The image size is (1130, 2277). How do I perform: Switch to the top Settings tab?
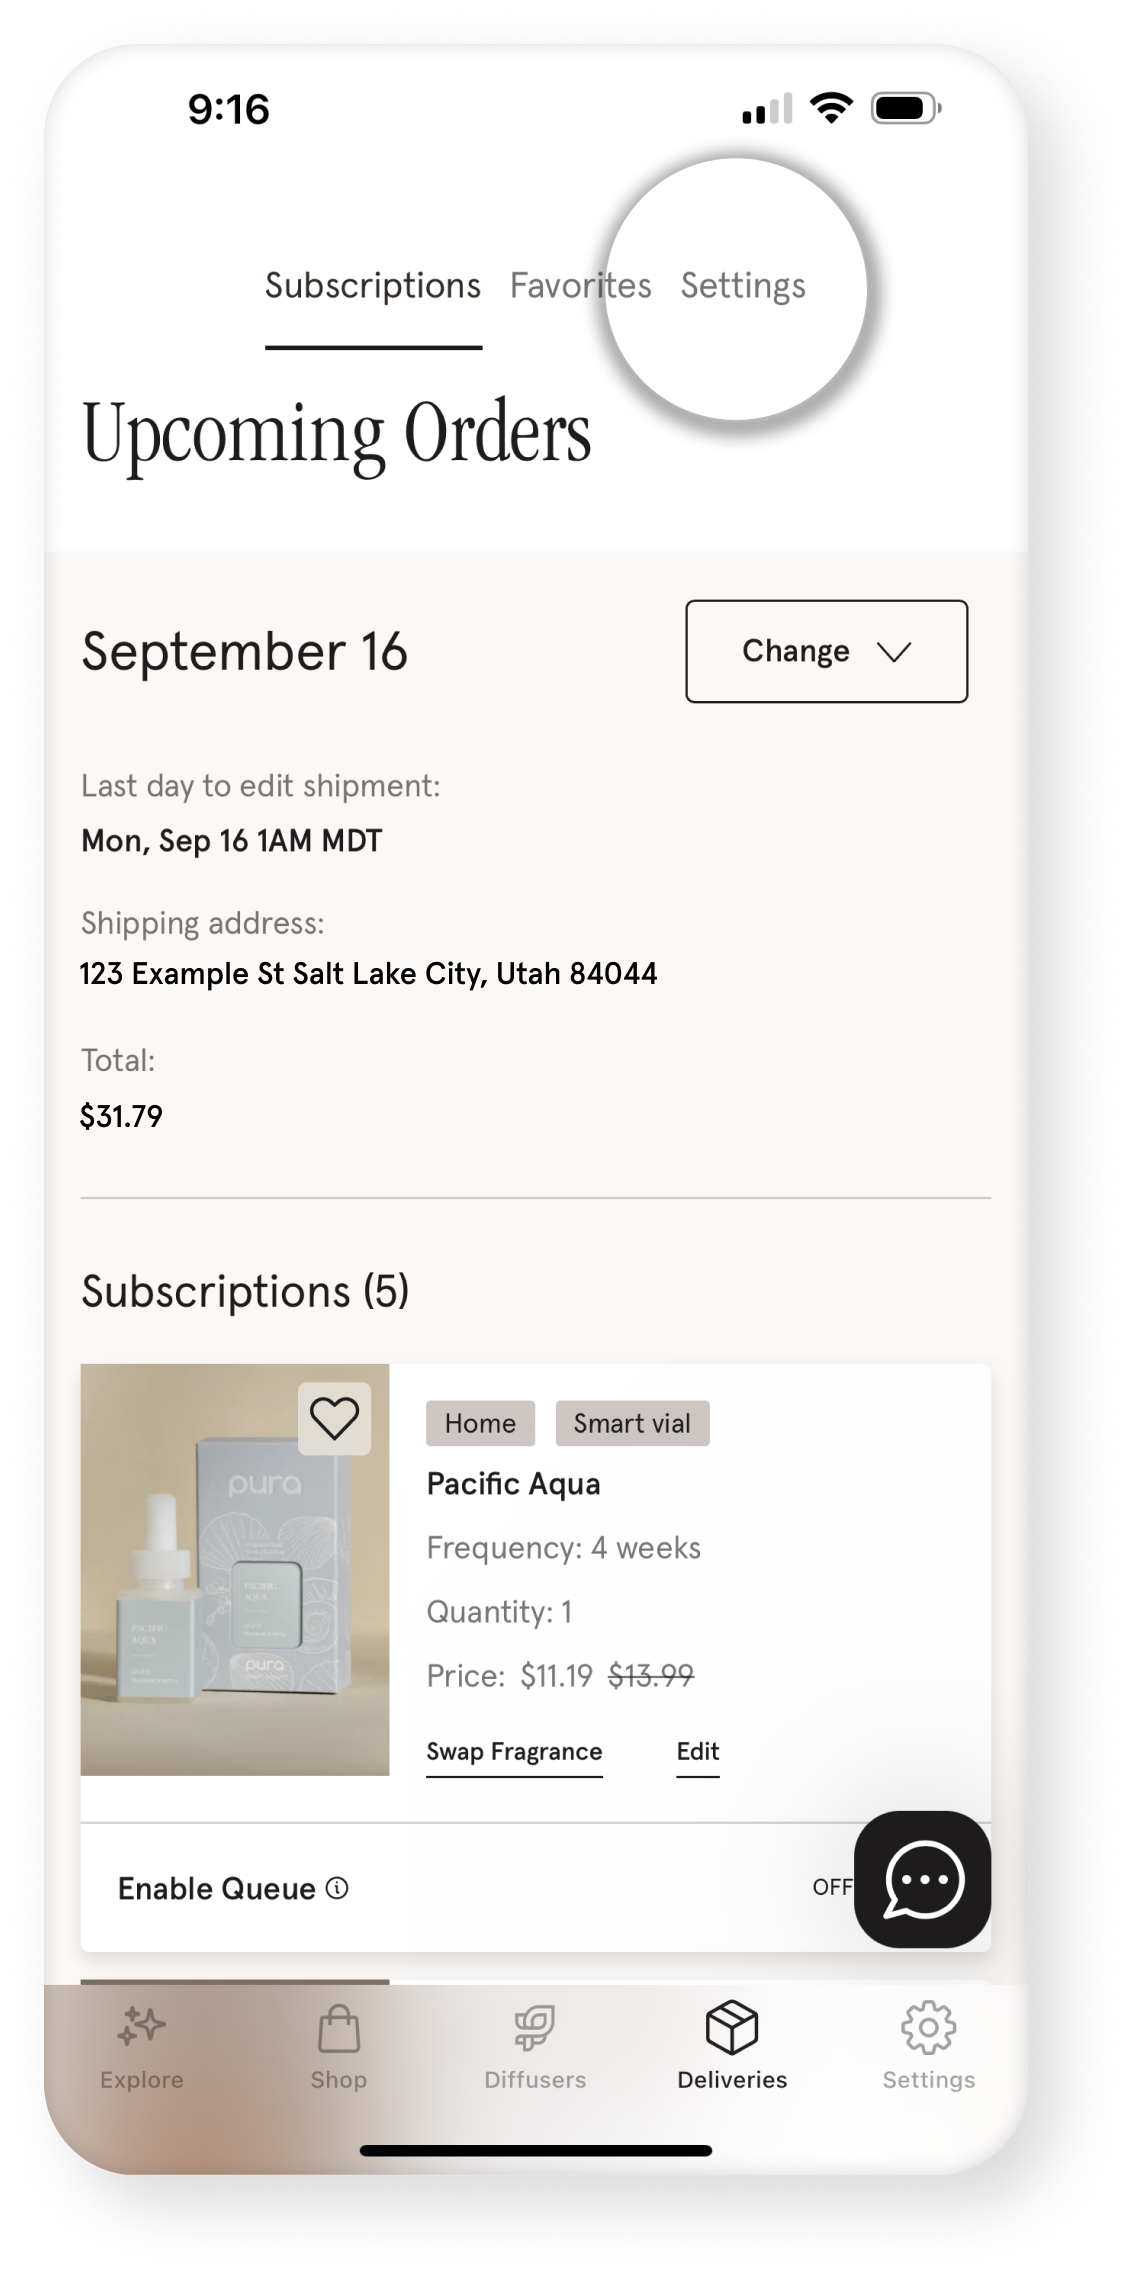743,286
